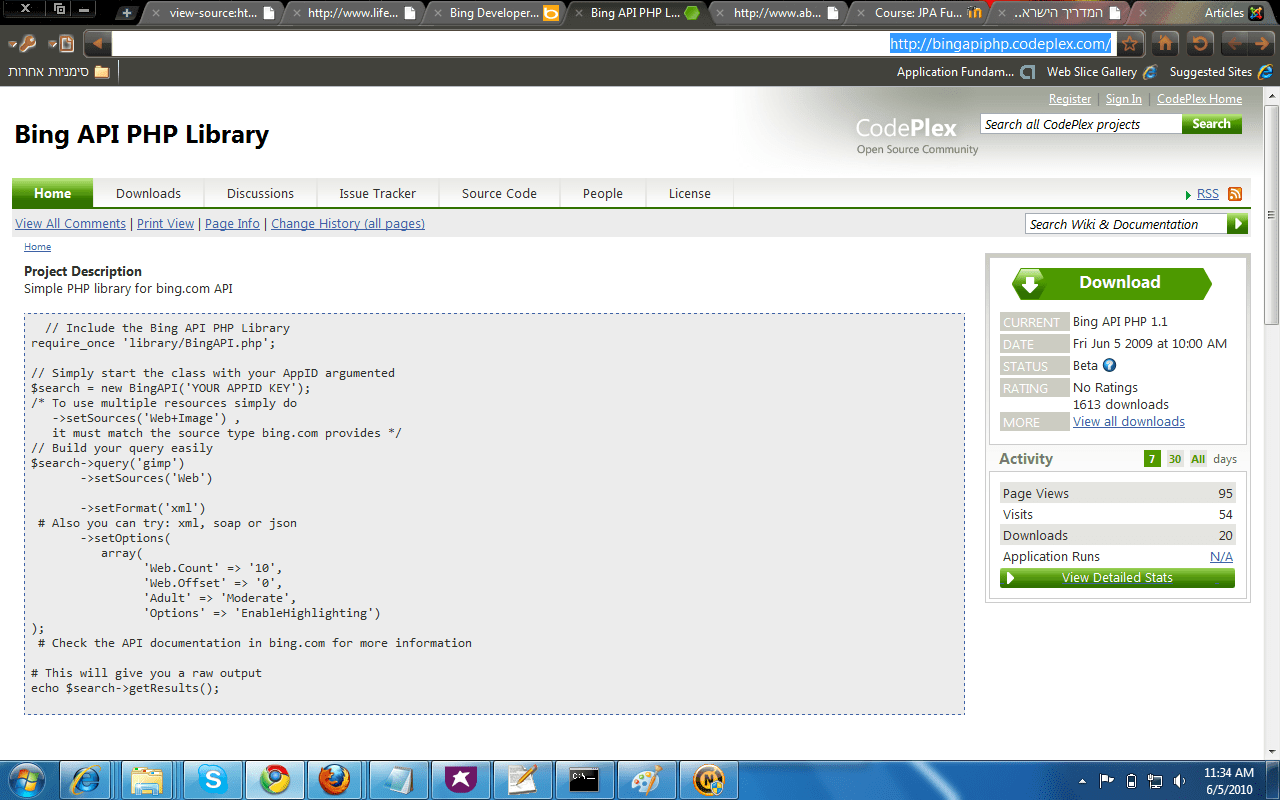Open Skype from the taskbar
Viewport: 1280px width, 800px height.
point(211,779)
